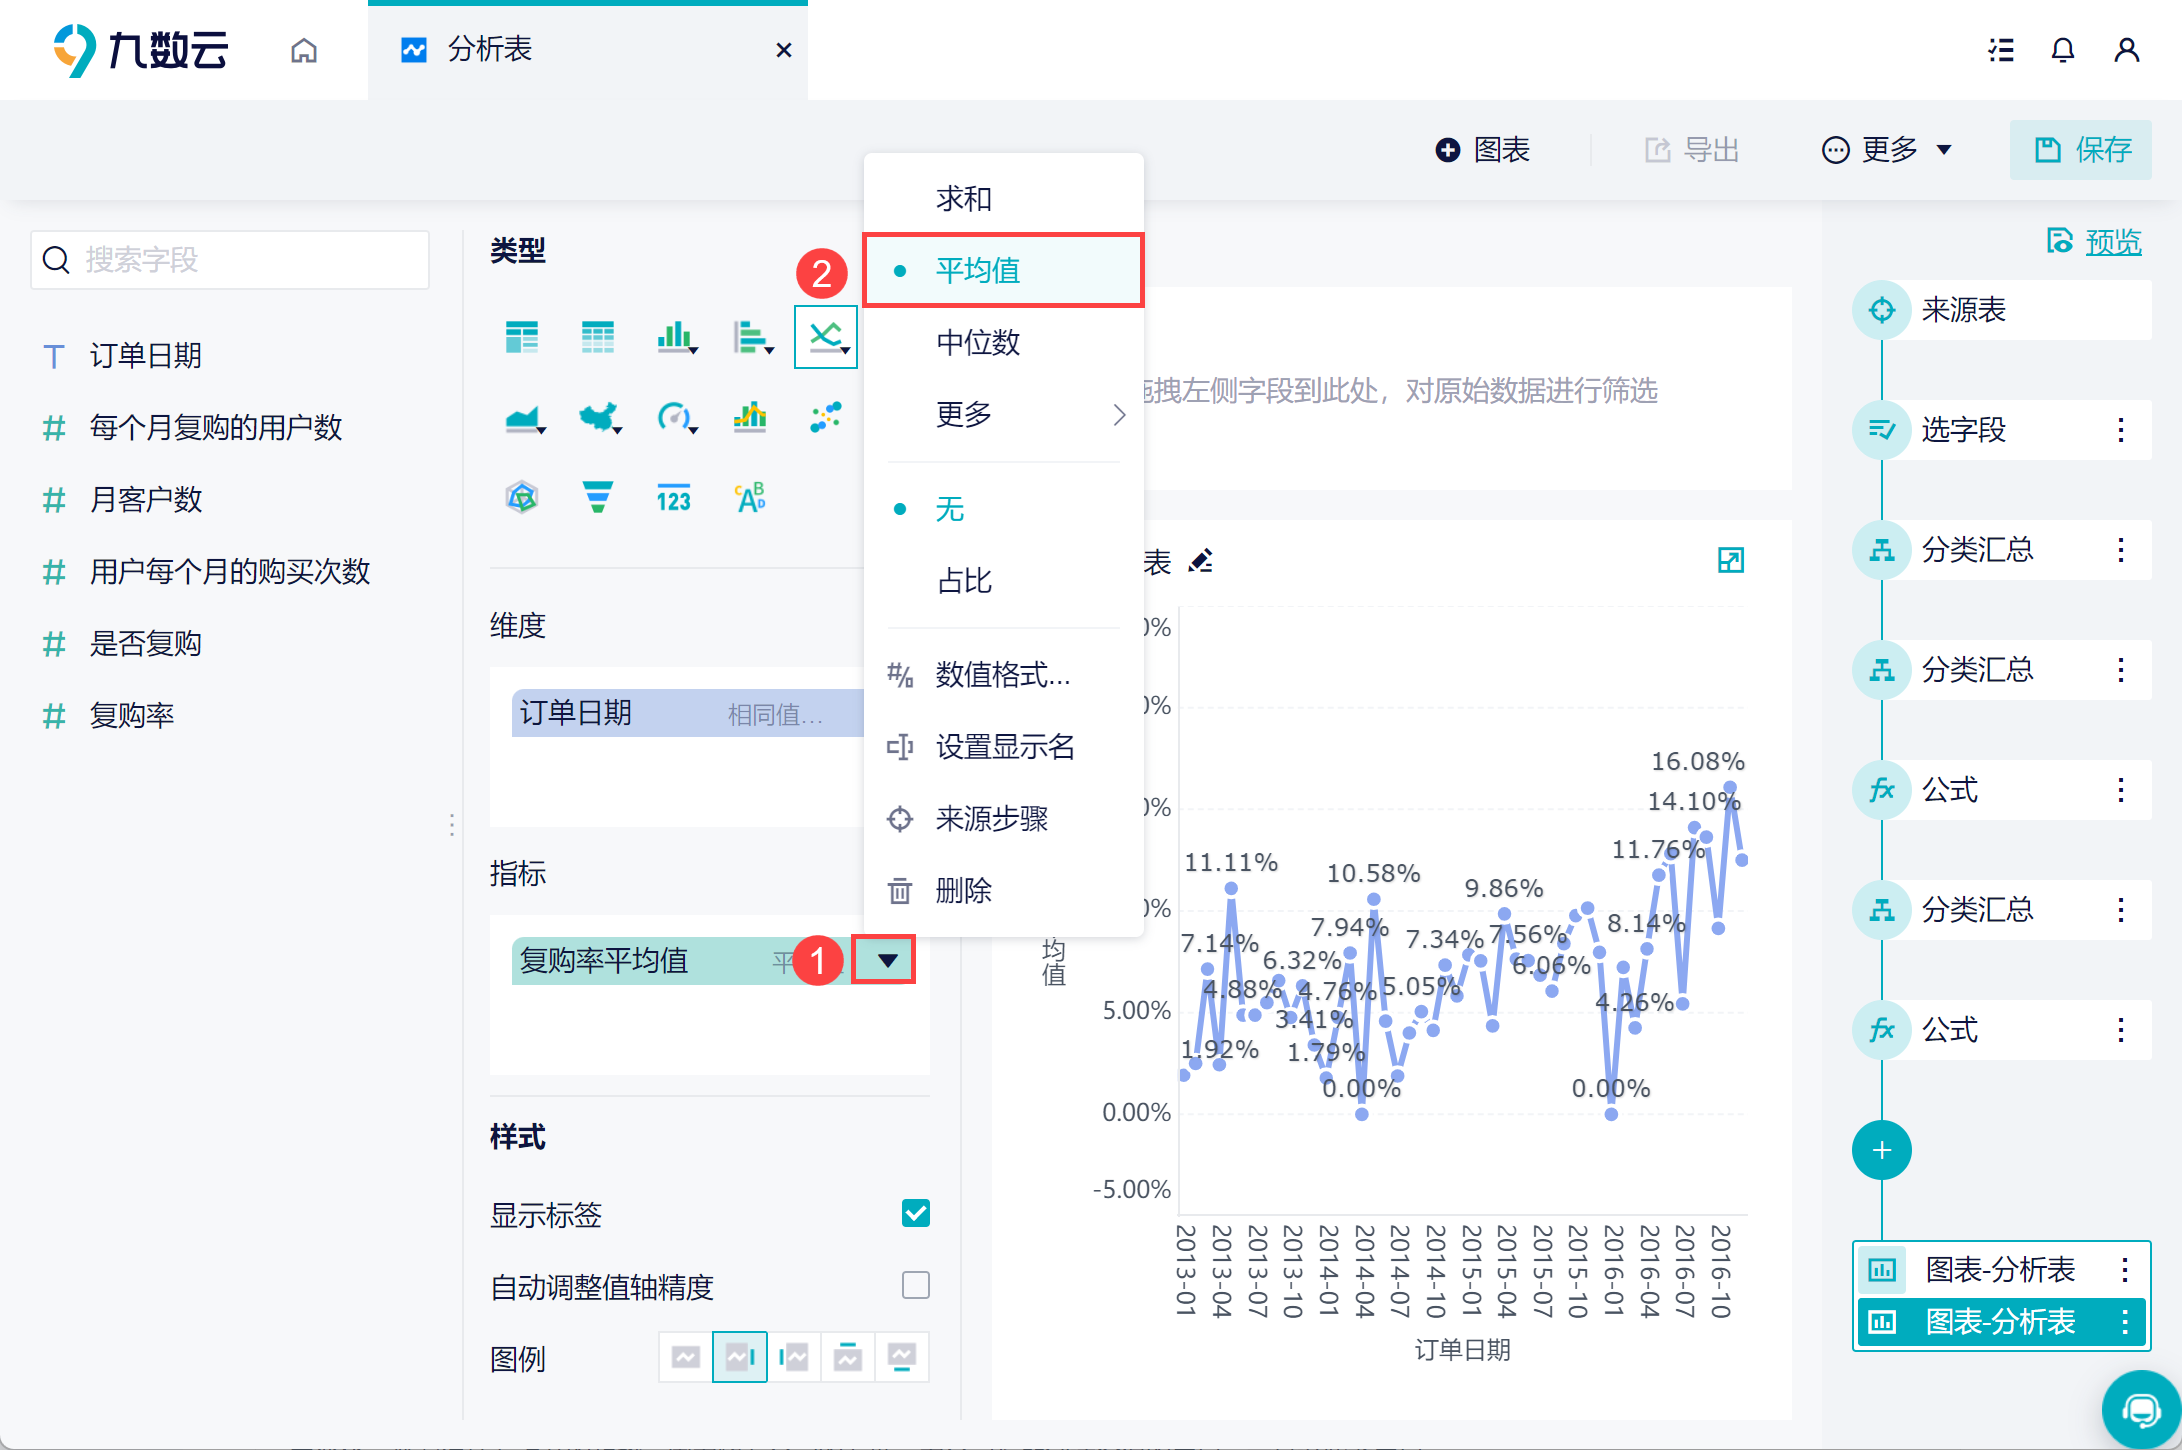Viewport: 2182px width, 1450px height.
Task: Expand 更多 submenu in context menu
Action: (1003, 414)
